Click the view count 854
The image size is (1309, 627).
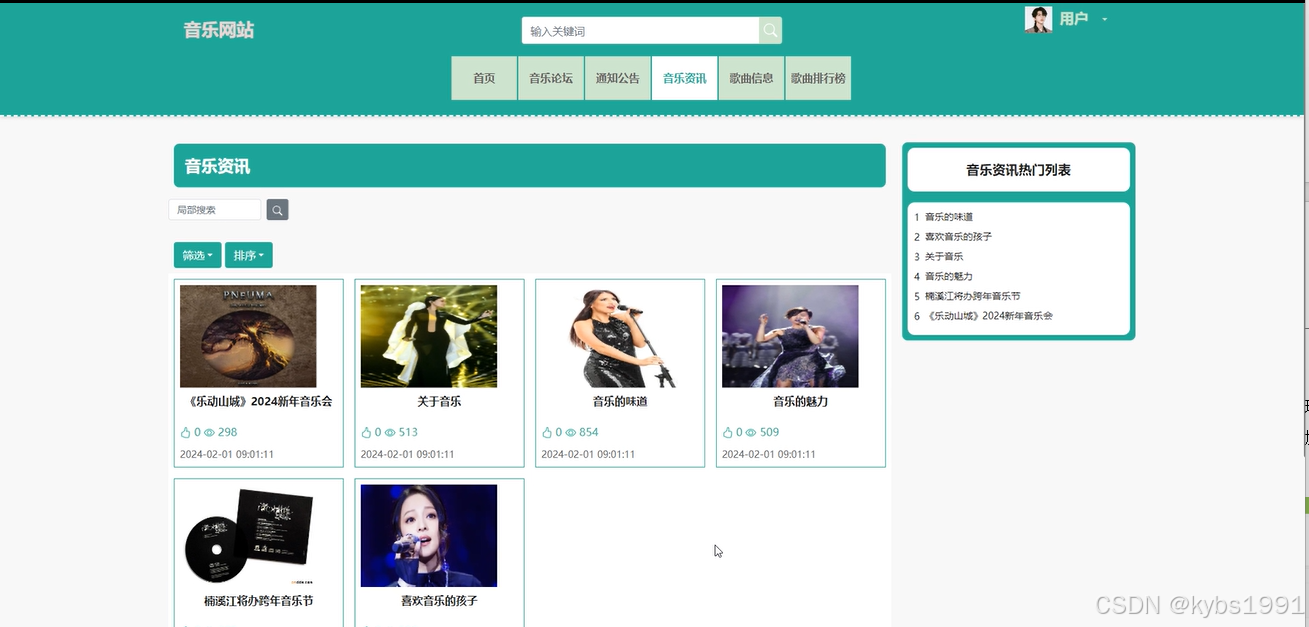(589, 433)
